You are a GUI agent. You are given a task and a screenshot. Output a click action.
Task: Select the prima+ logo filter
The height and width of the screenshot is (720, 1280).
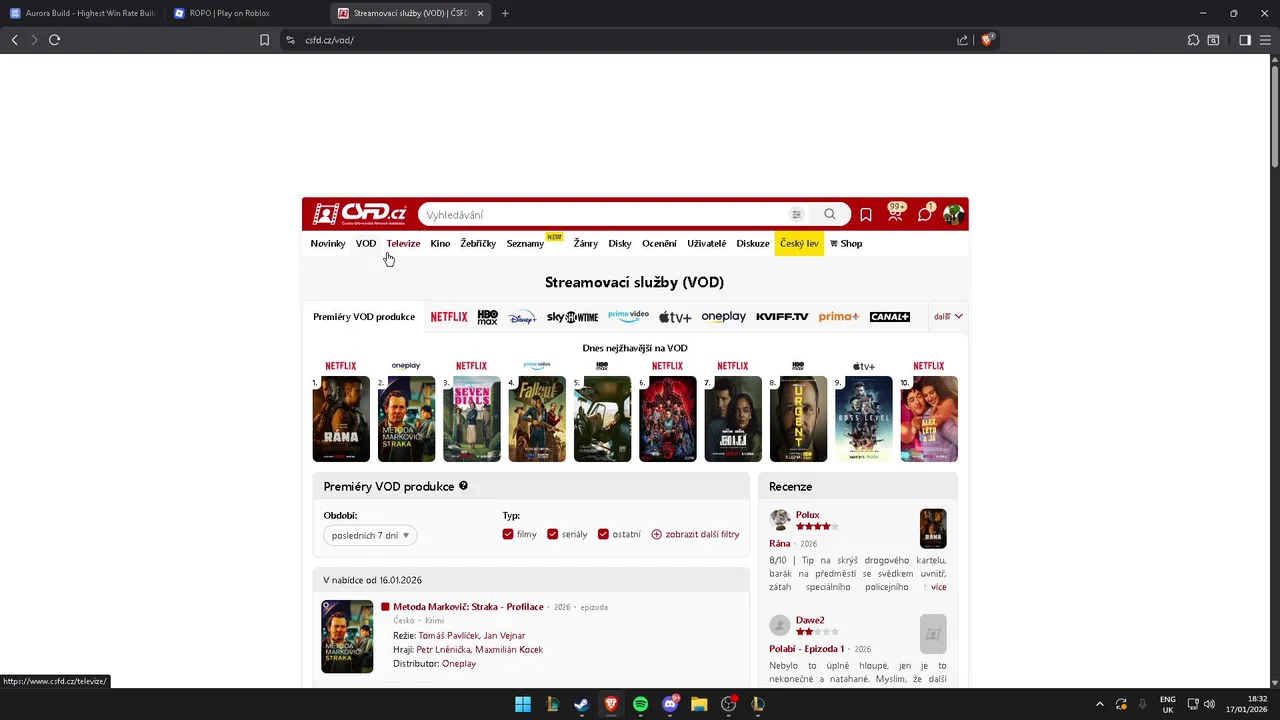tap(839, 317)
